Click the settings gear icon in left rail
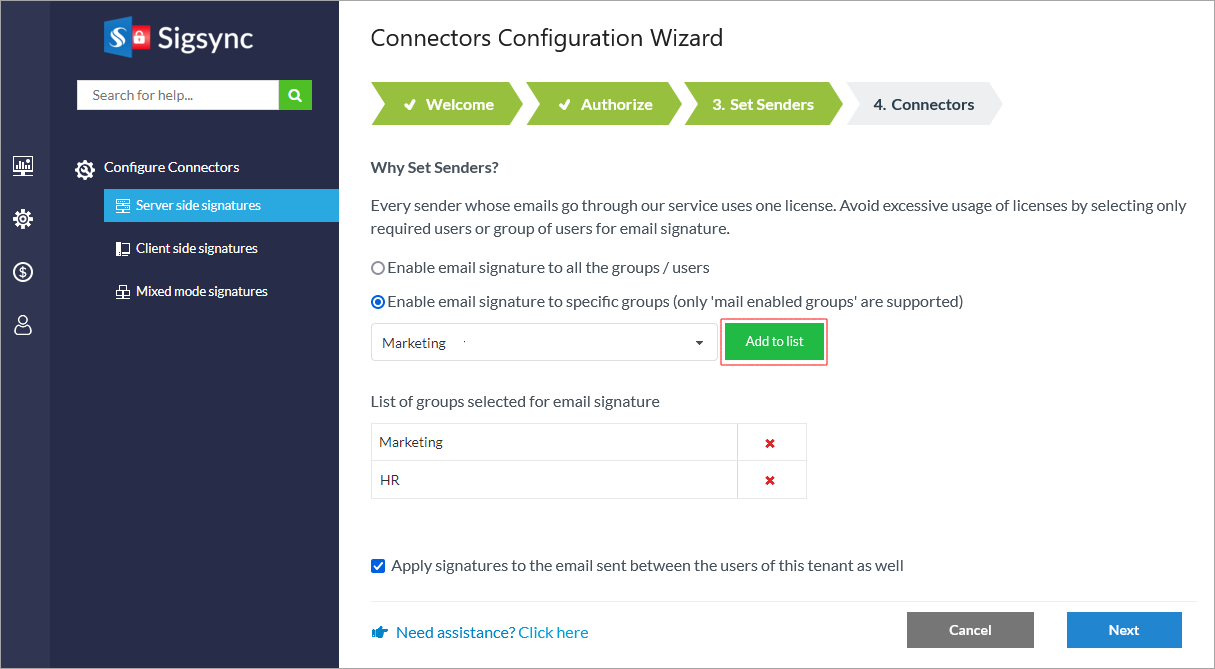 [x=23, y=219]
